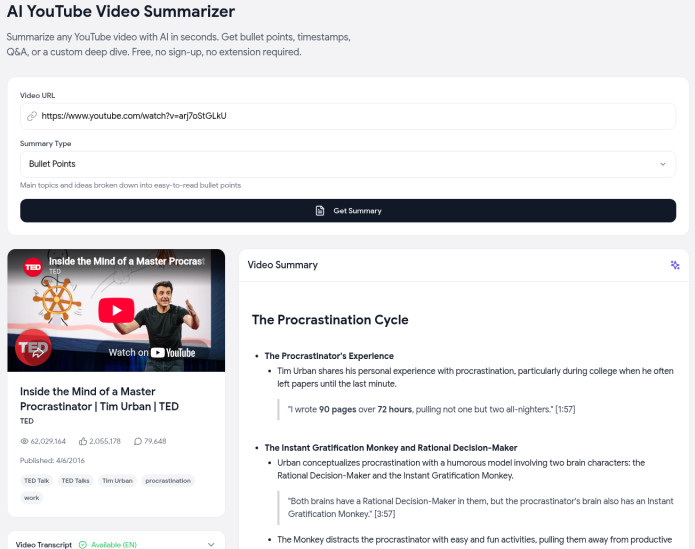
Task: Click the procrastination tag
Action: 168,481
